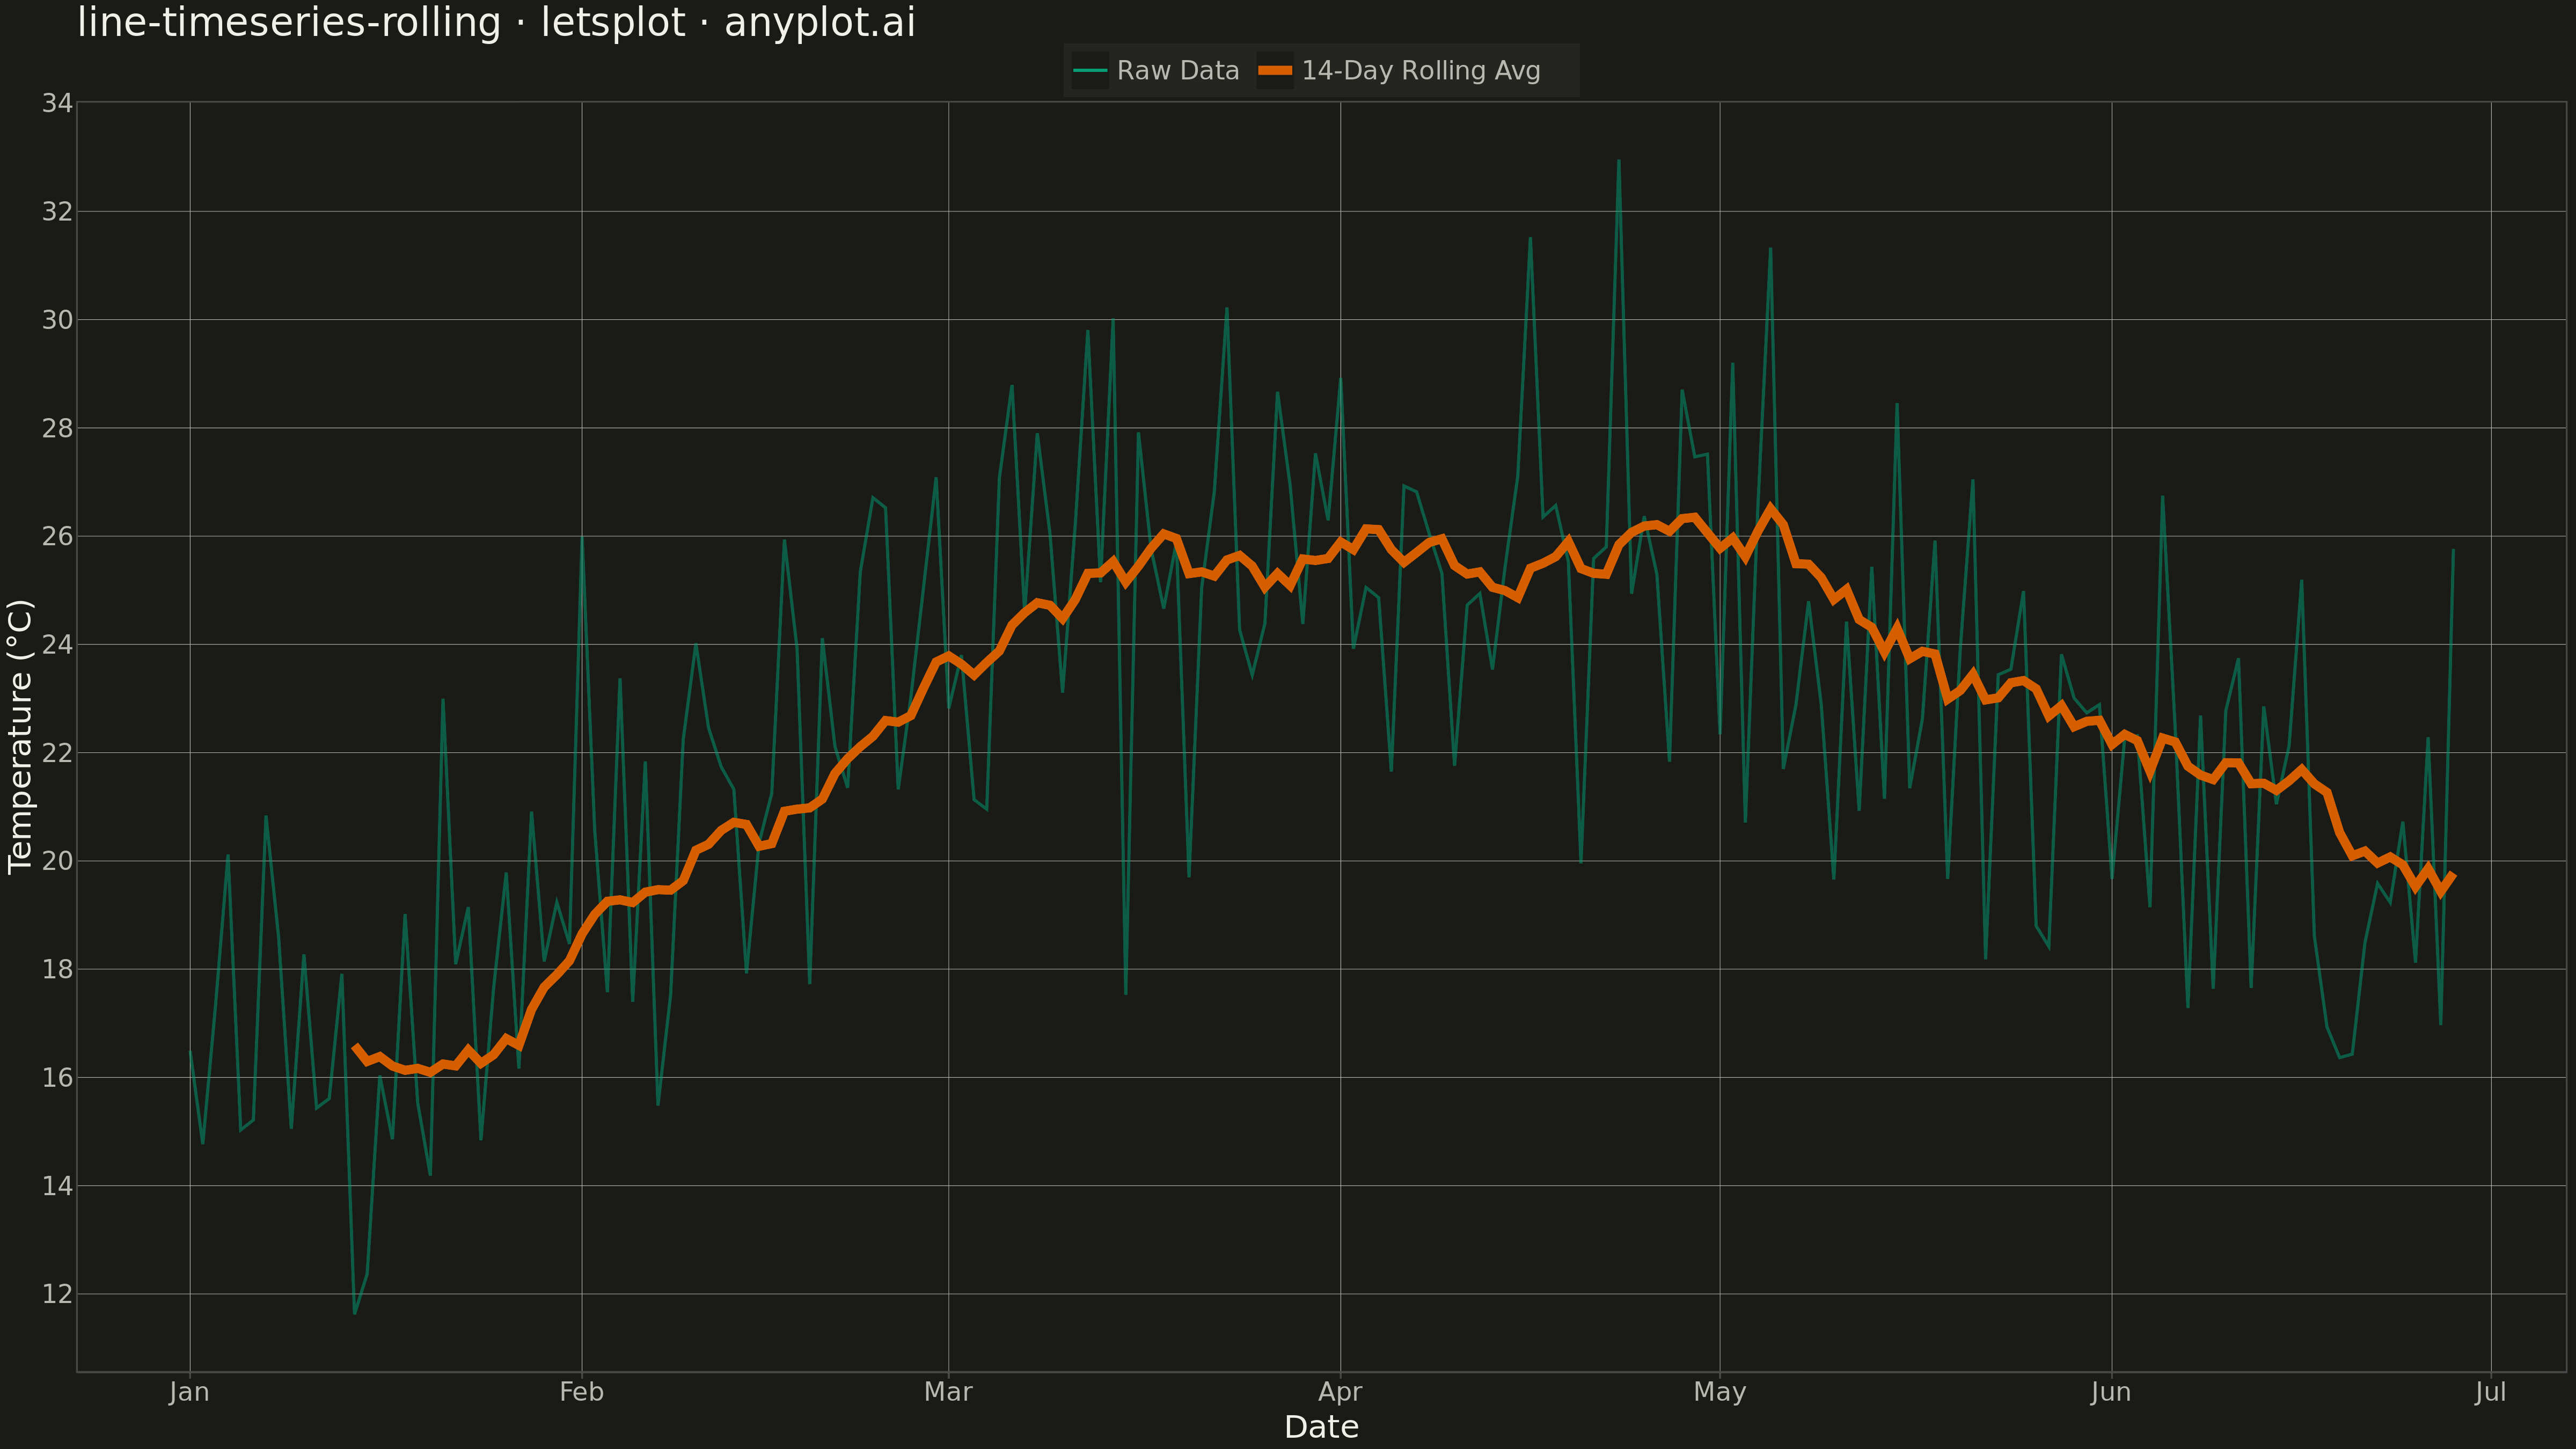This screenshot has height=1449, width=2576.
Task: Click the Temperature (°C) axis title
Action: (x=20, y=737)
